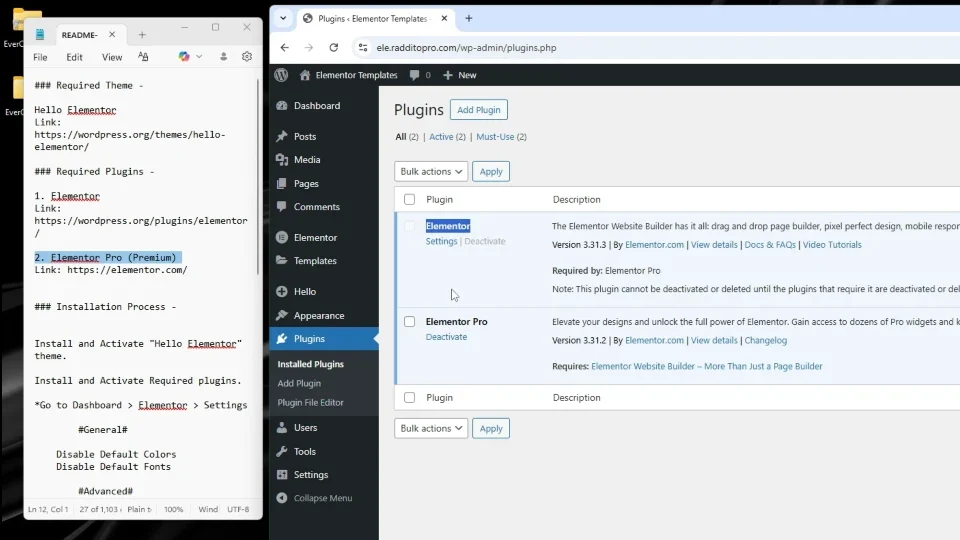The width and height of the screenshot is (960, 540).
Task: Open Elementor plugin Settings link
Action: (x=441, y=241)
